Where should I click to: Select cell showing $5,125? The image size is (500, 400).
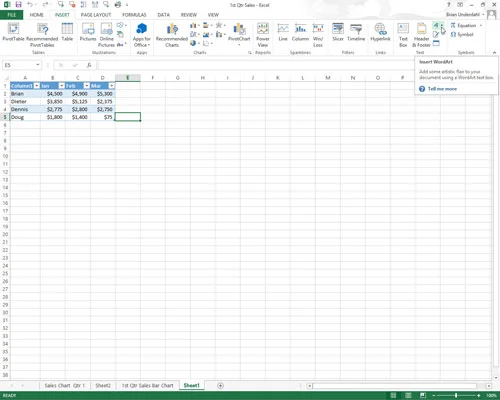78,101
